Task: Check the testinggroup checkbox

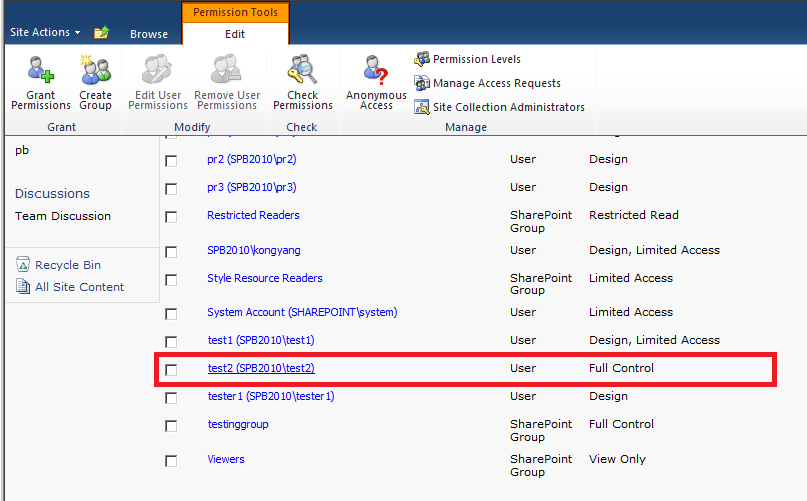Action: [171, 426]
